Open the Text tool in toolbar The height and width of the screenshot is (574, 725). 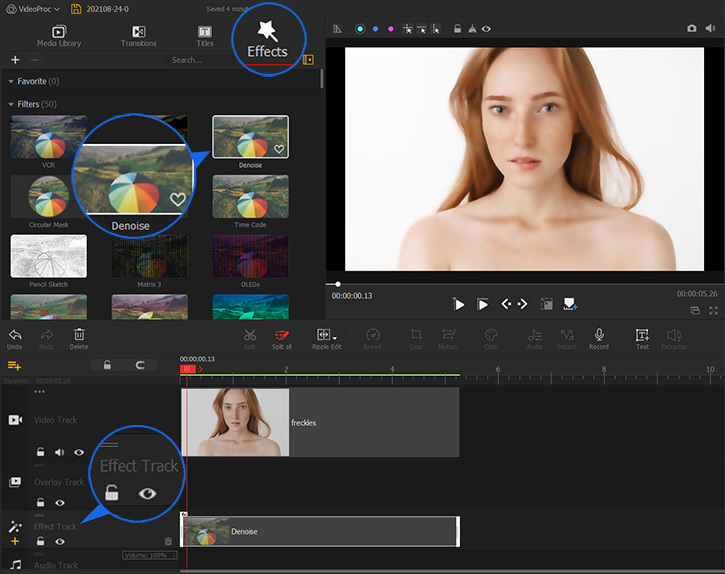coord(642,335)
